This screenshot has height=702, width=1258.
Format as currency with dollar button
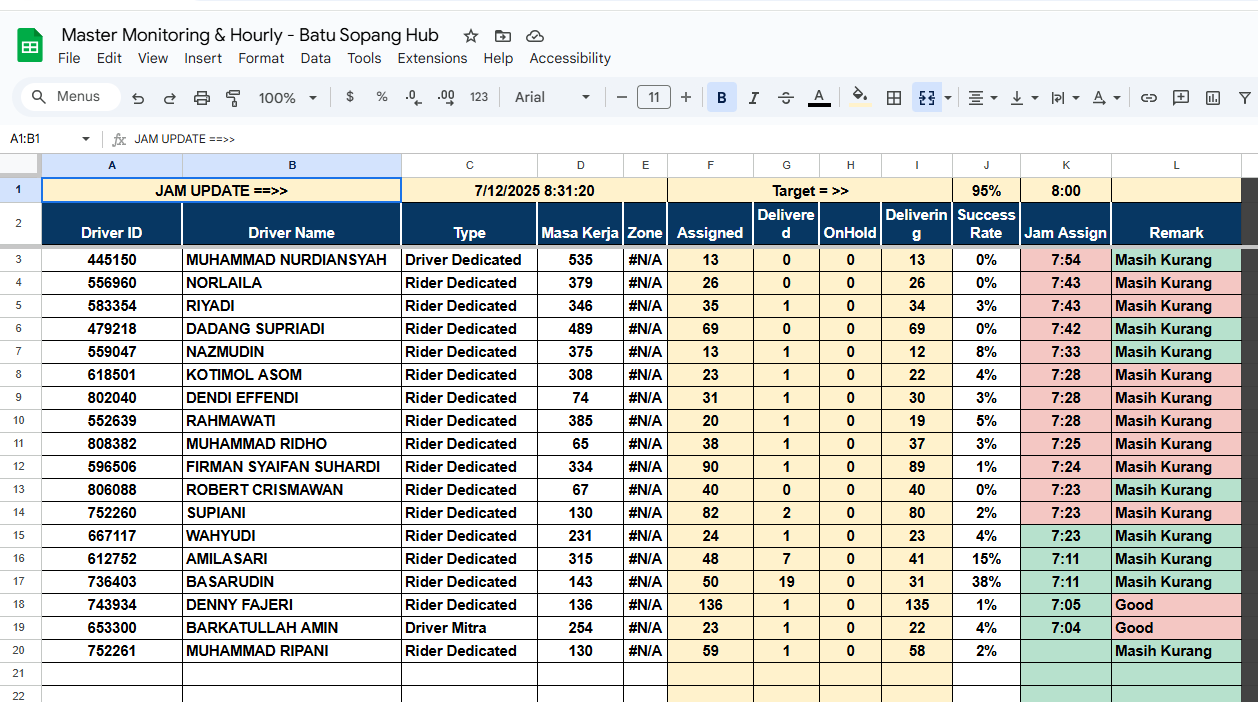(x=349, y=97)
